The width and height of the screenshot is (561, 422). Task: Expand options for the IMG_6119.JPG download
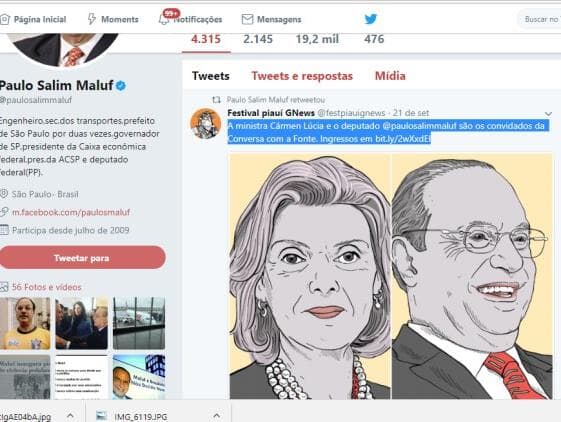(x=216, y=416)
